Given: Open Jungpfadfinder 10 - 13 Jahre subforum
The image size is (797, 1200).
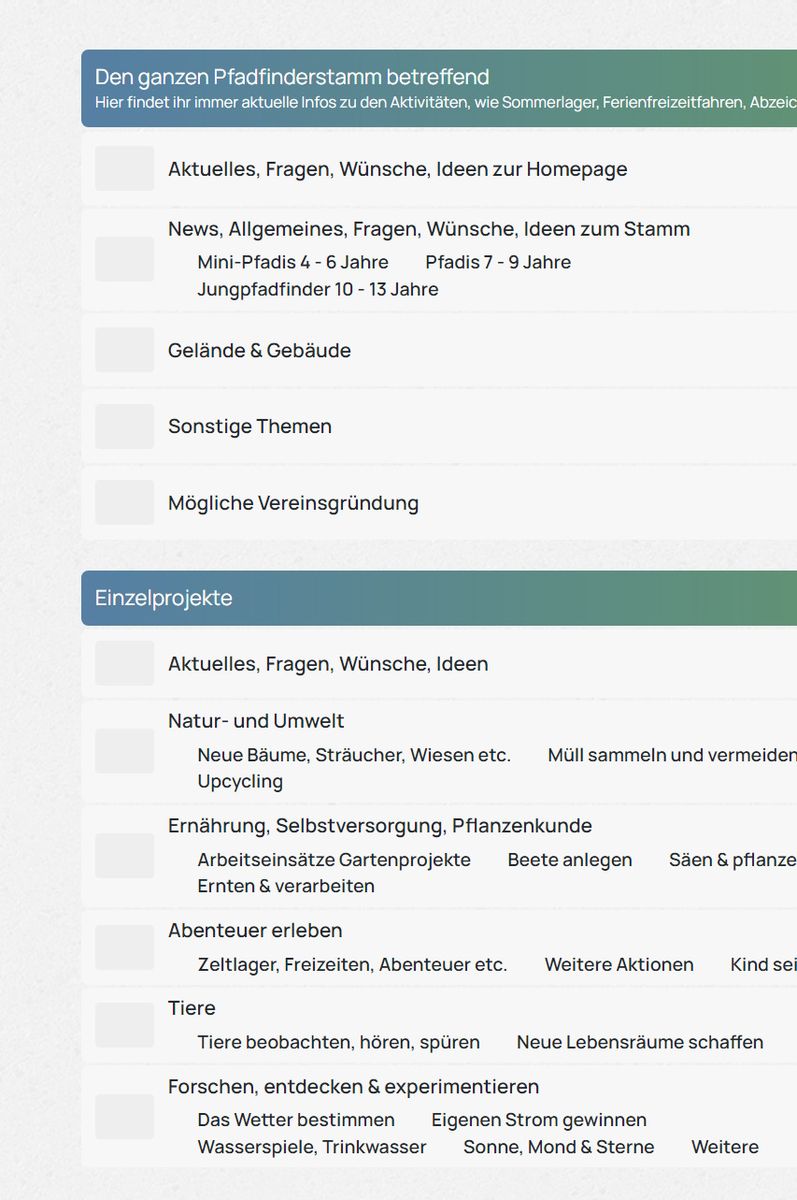Looking at the screenshot, I should click(x=318, y=289).
